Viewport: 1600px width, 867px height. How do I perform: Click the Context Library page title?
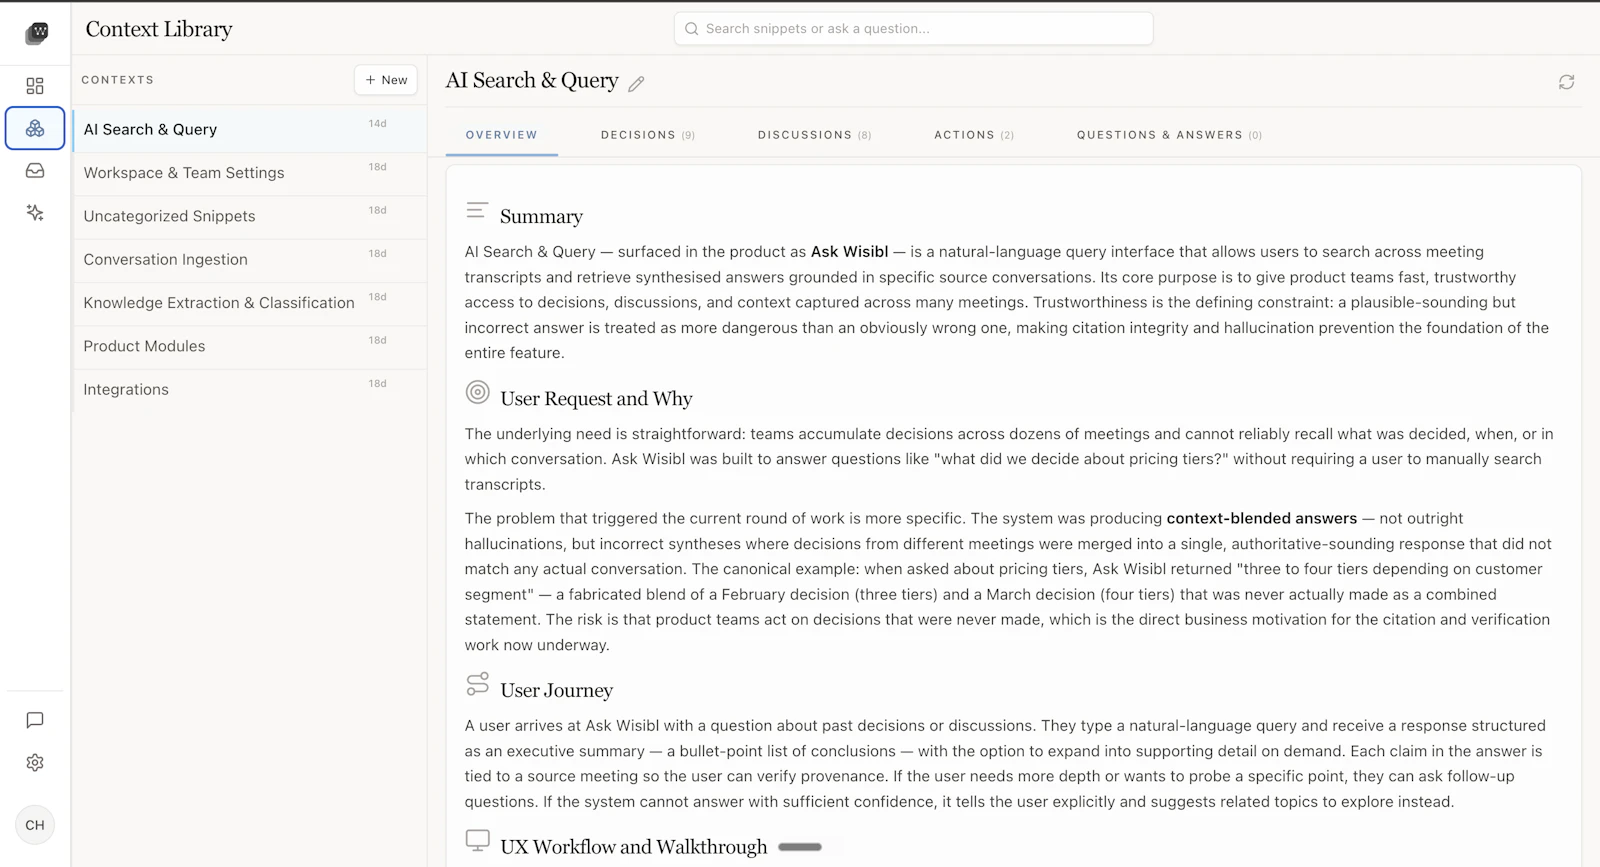pyautogui.click(x=159, y=29)
